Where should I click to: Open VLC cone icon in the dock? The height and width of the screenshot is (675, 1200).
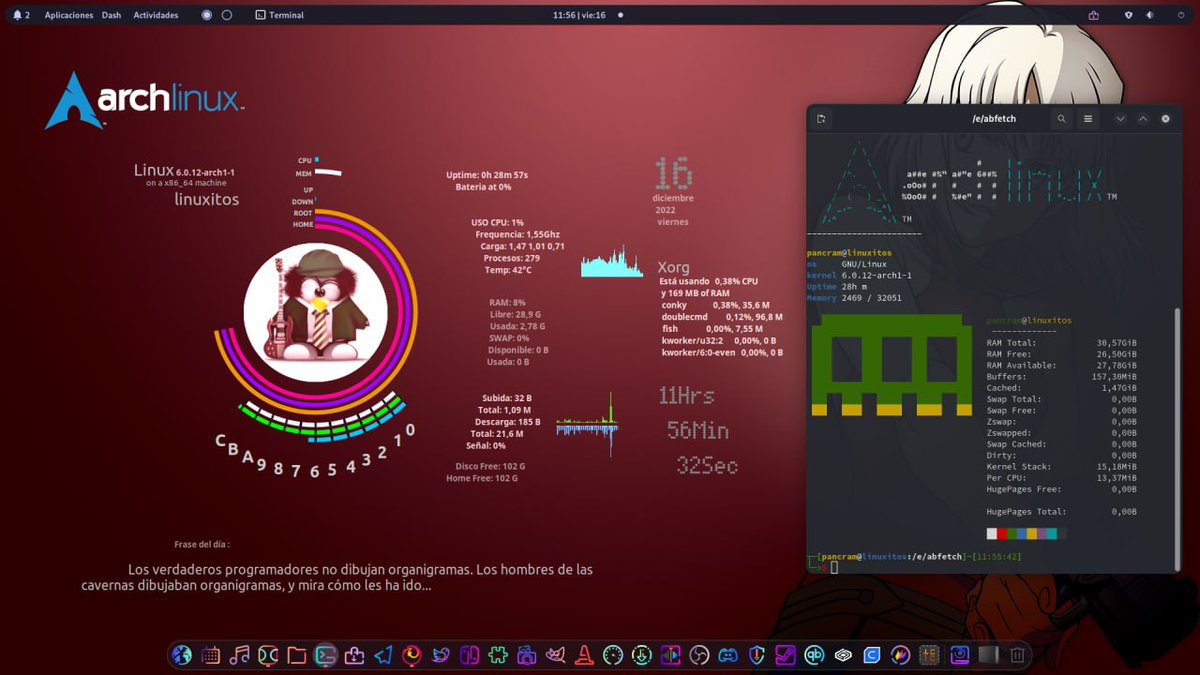584,655
